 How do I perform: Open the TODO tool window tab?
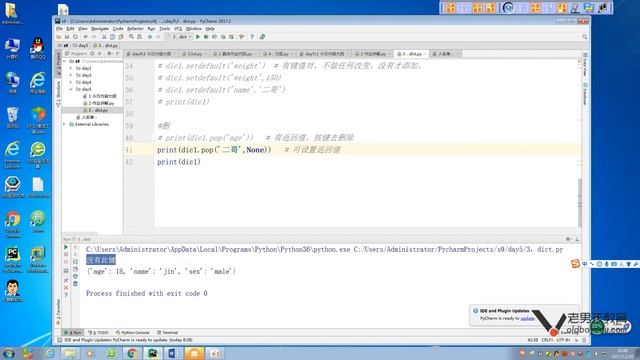coord(99,333)
